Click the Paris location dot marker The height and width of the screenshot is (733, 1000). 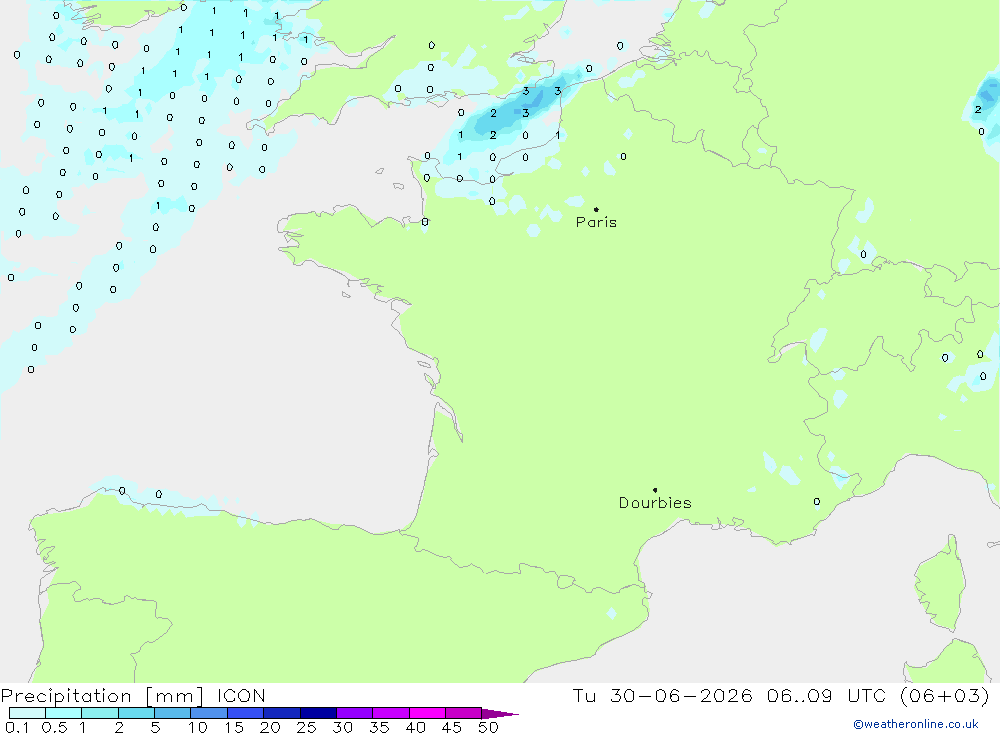(596, 209)
